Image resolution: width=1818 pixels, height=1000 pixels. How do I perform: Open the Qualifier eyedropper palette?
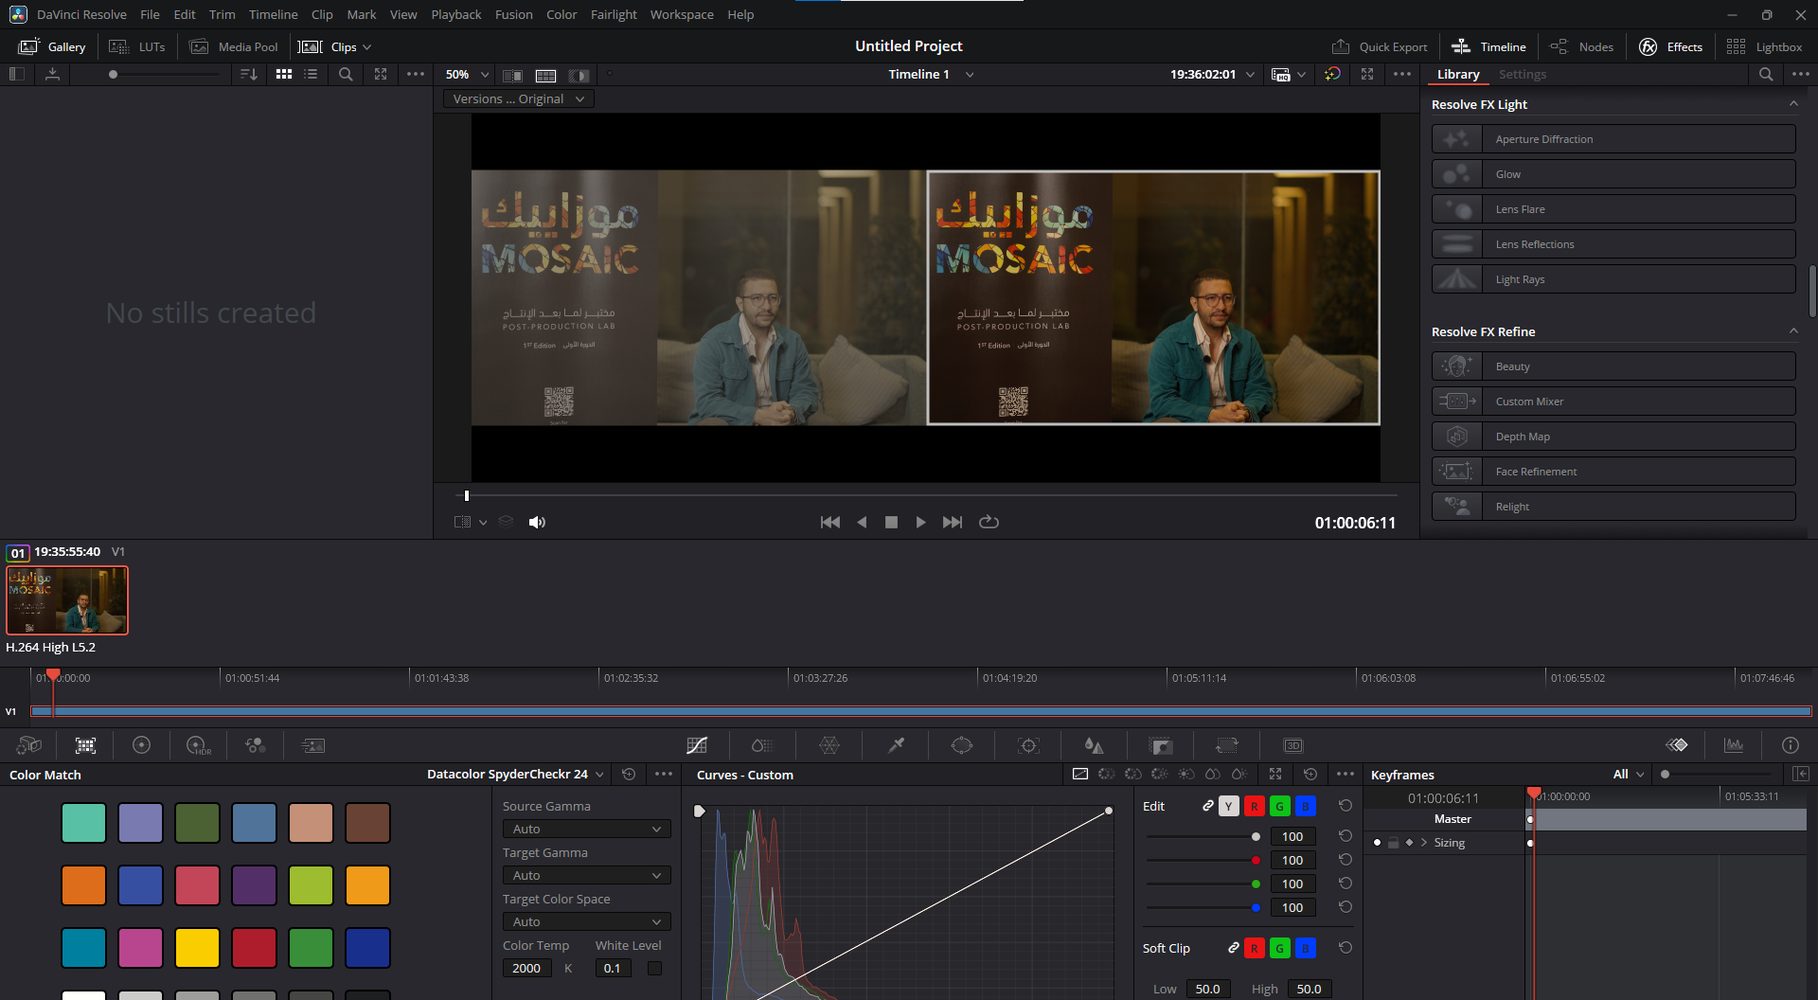pyautogui.click(x=896, y=745)
